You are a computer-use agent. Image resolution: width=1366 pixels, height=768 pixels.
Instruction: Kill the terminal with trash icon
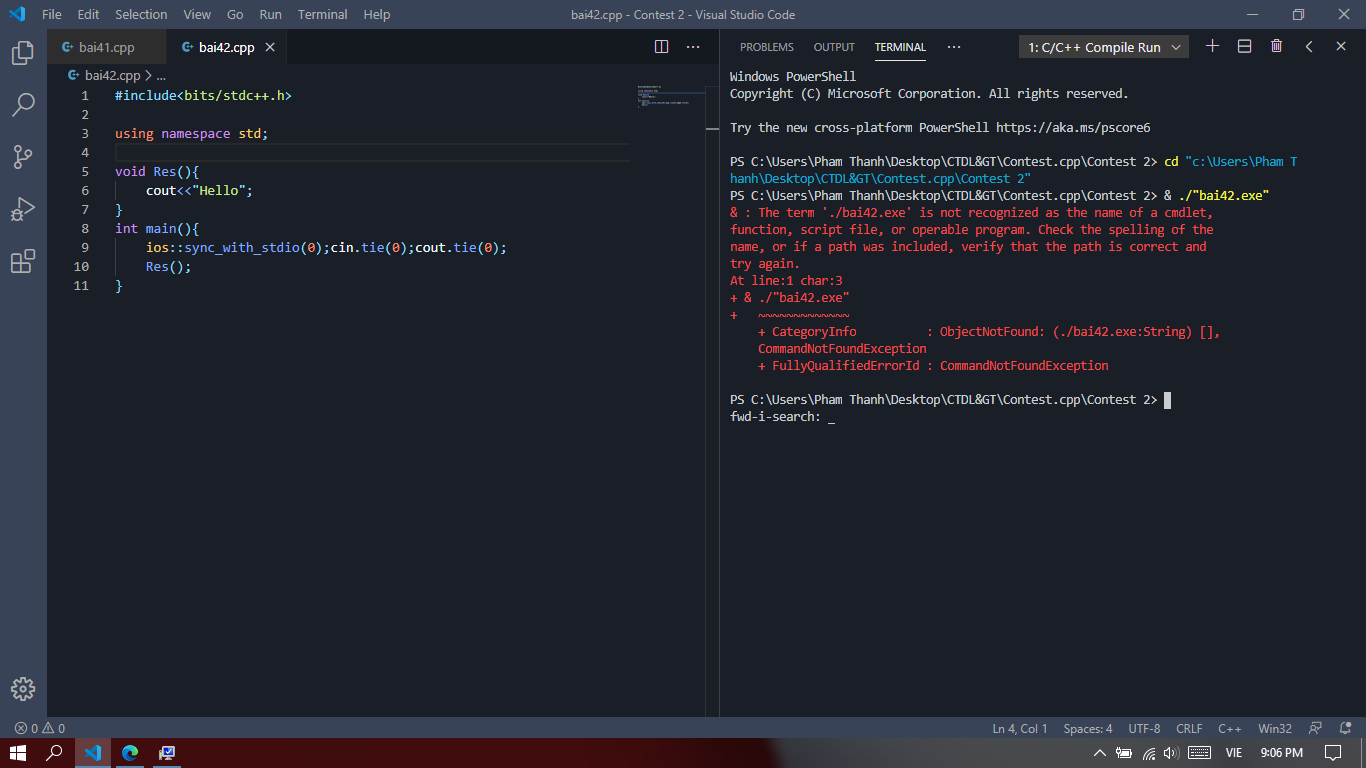1276,46
